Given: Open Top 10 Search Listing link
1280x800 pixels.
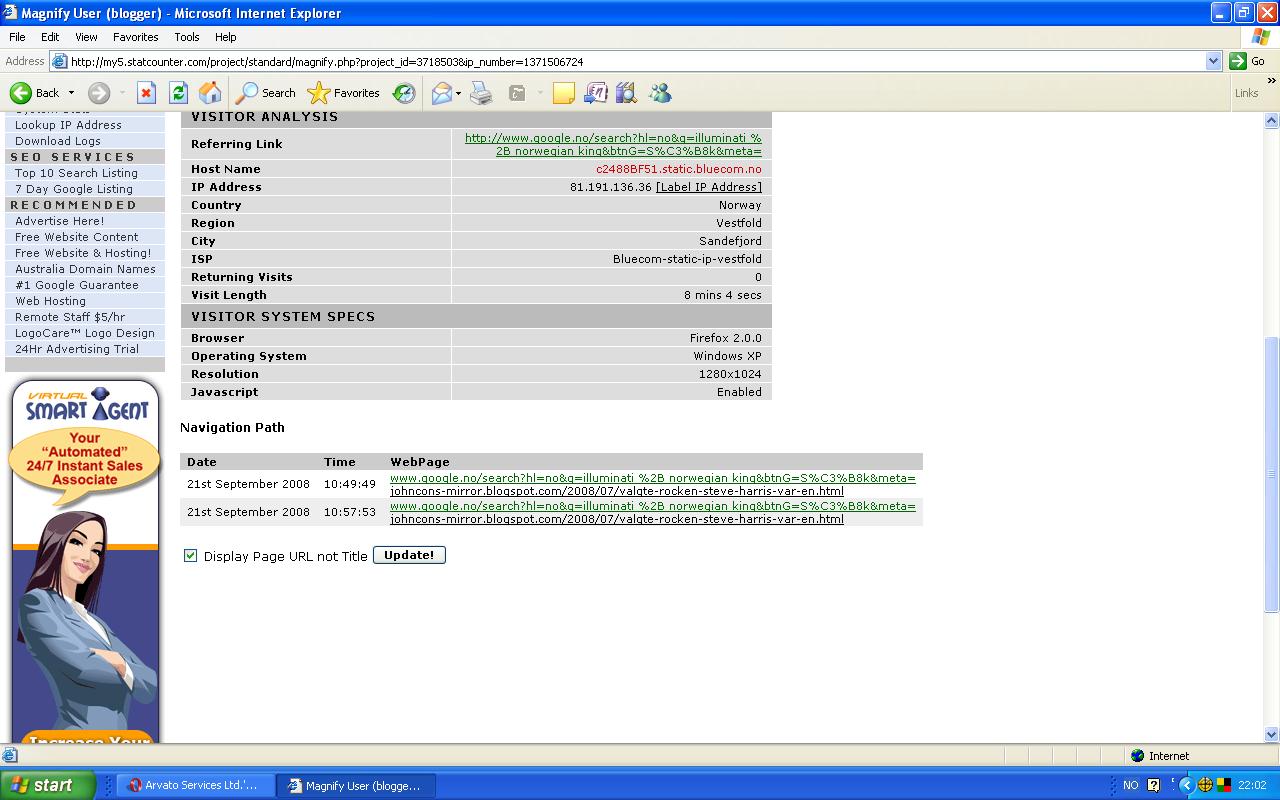Looking at the screenshot, I should [76, 173].
